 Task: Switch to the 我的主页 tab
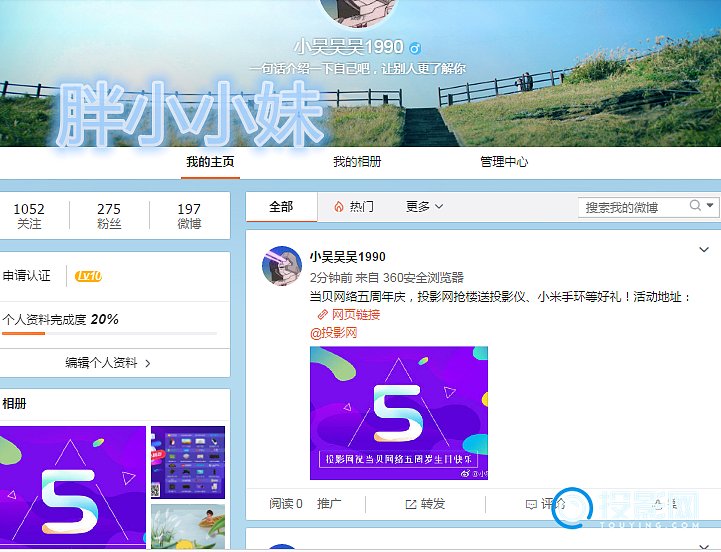pyautogui.click(x=210, y=162)
